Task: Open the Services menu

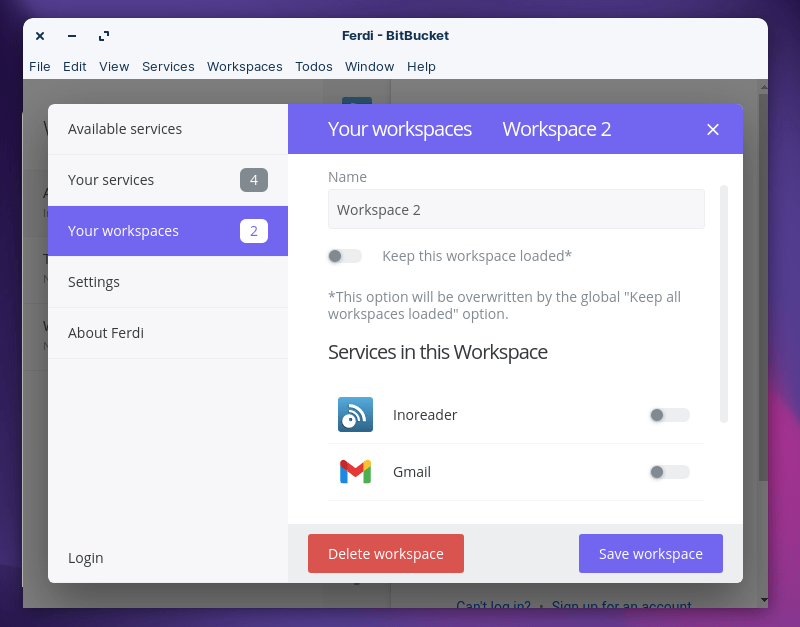Action: pos(168,66)
